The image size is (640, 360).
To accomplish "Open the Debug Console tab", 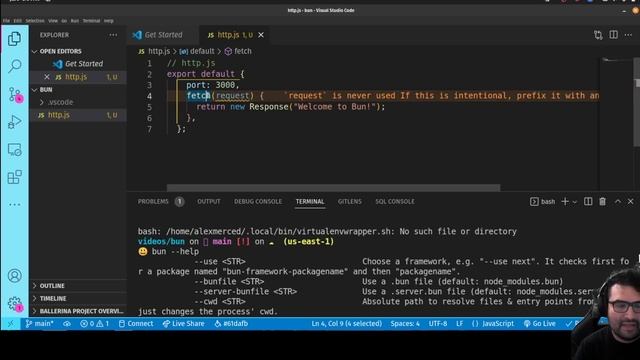I will [x=258, y=202].
